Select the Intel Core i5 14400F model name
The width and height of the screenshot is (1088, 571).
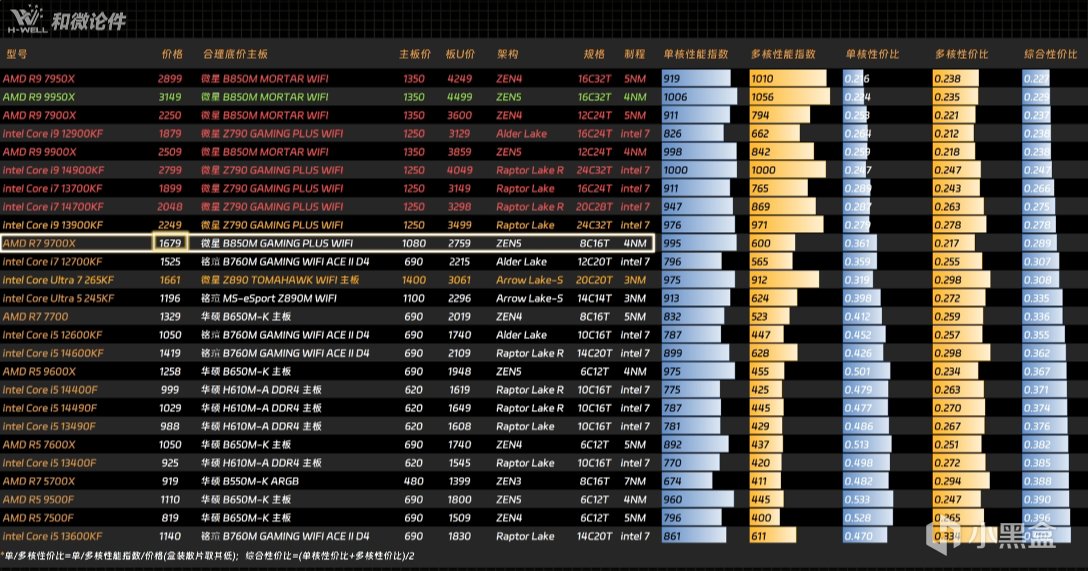point(51,390)
